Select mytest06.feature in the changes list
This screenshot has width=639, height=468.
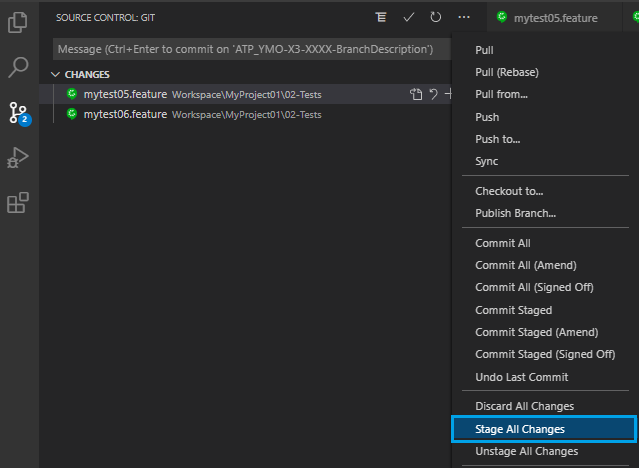(x=125, y=114)
